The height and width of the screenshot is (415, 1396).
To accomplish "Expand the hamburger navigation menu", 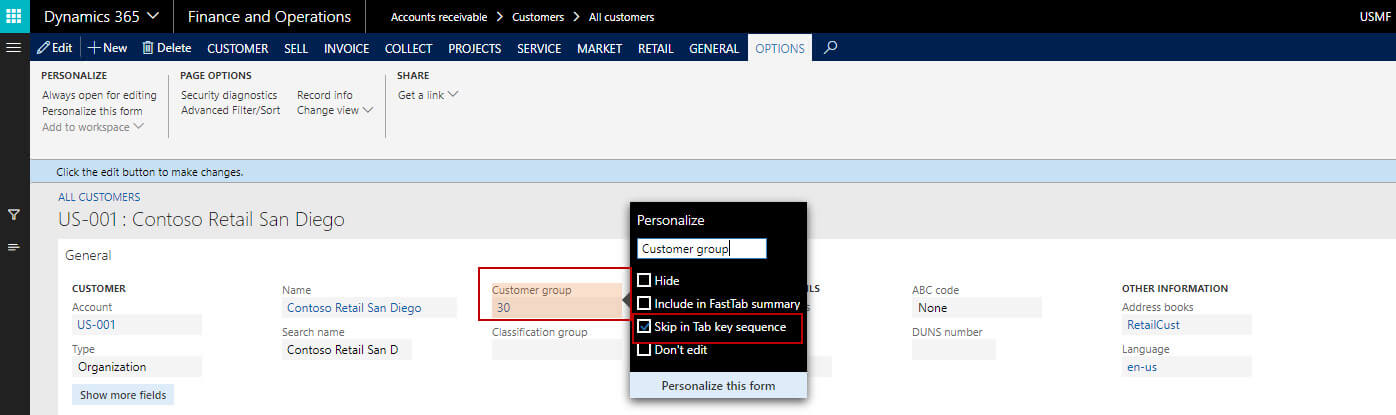I will click(14, 48).
